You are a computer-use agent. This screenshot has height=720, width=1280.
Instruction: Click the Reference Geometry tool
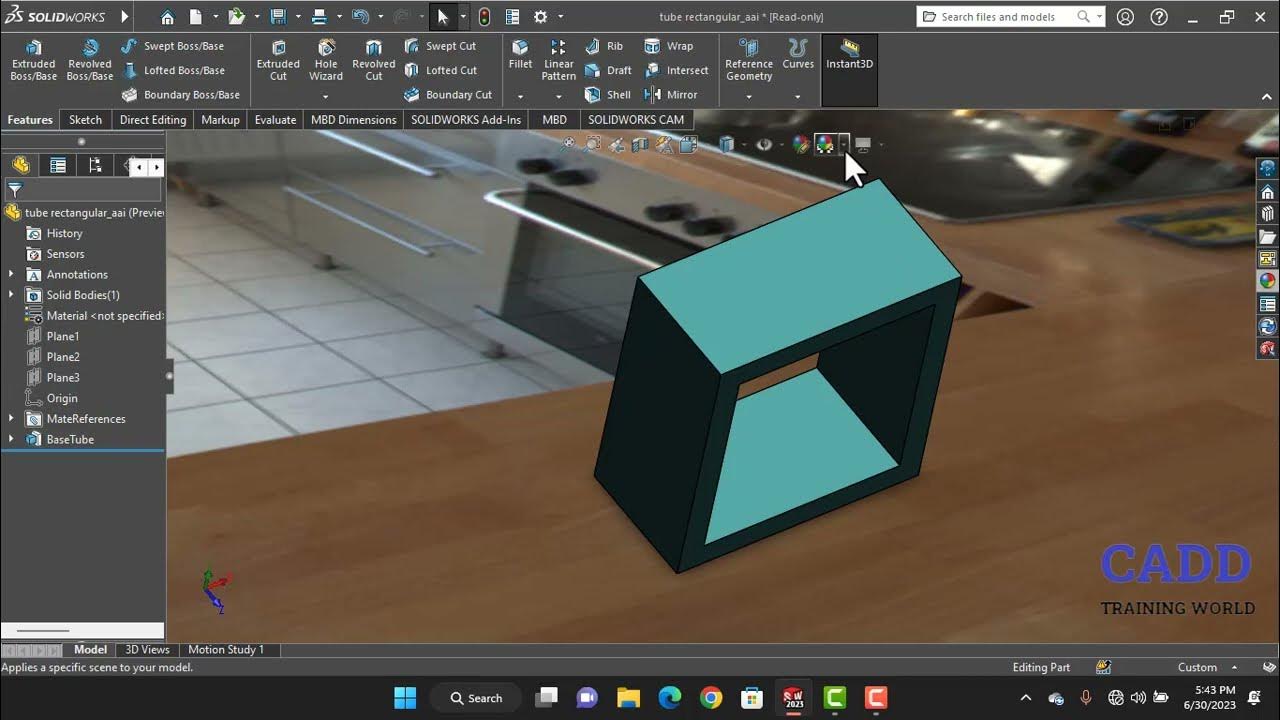(x=749, y=61)
